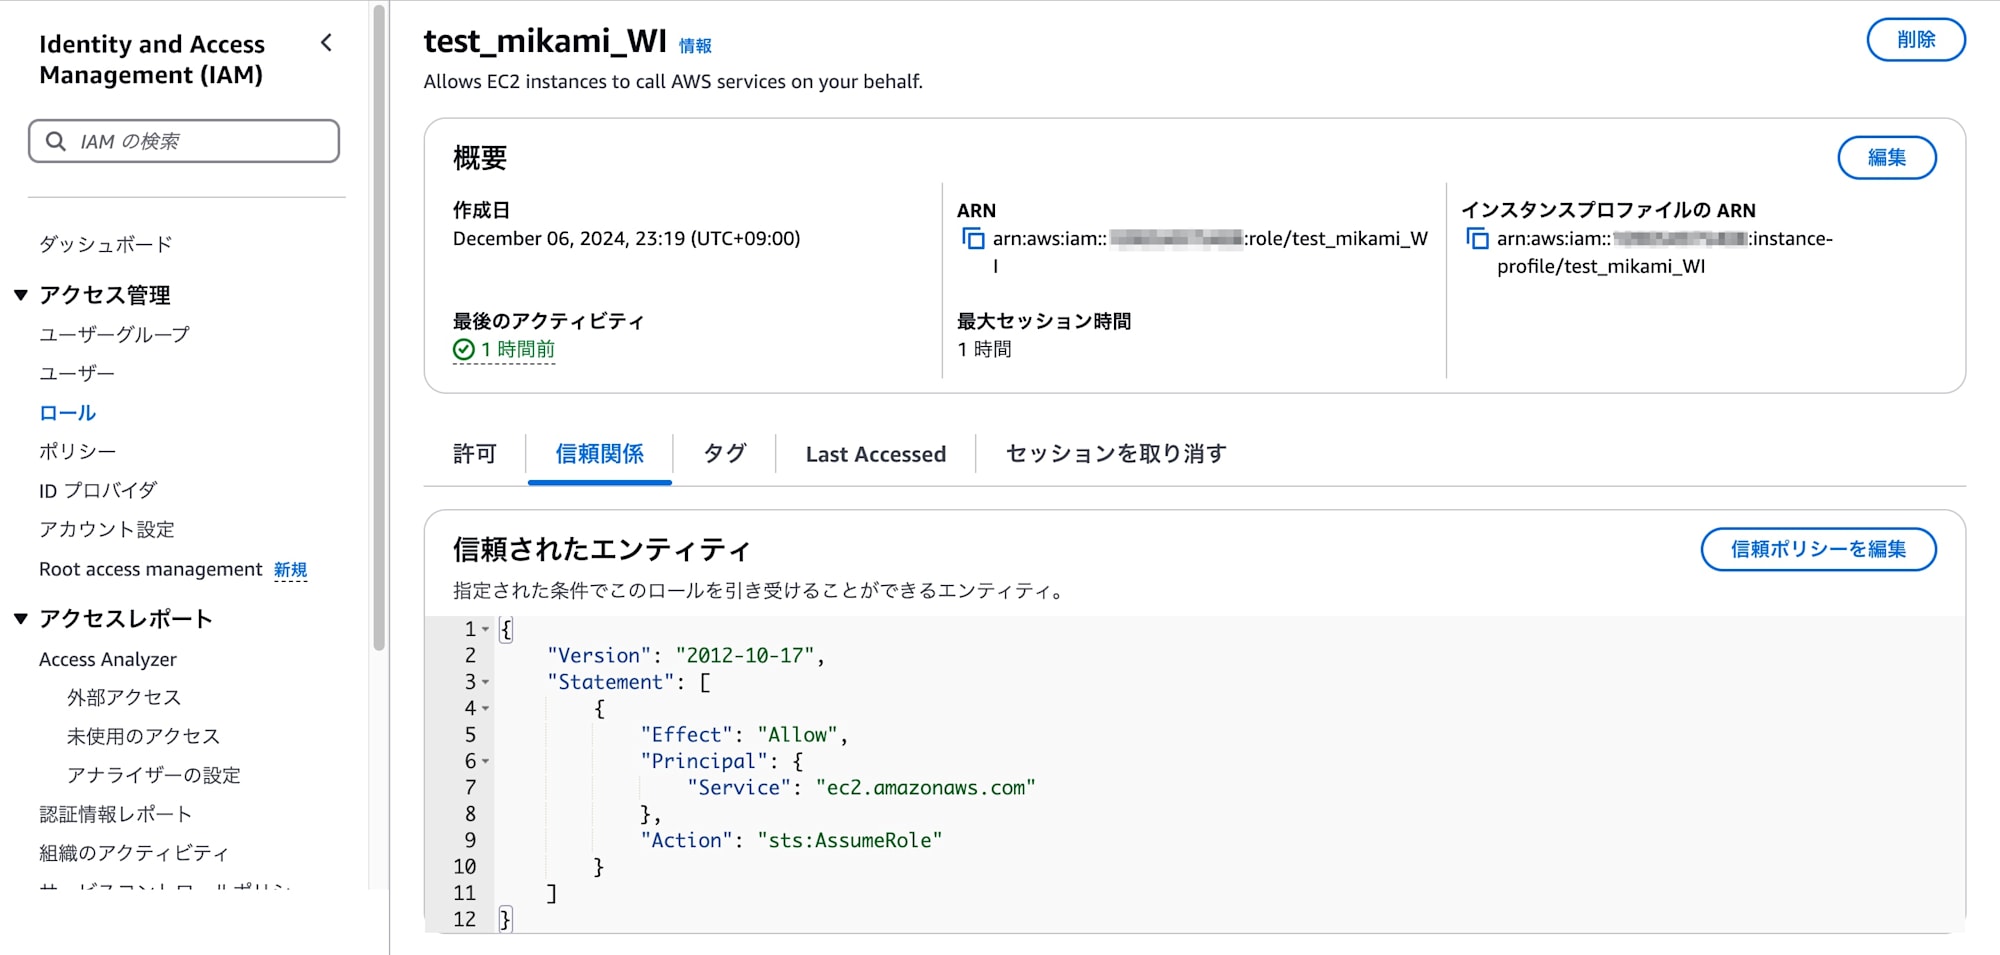Open 未使用のアクセス in the sidebar
Viewport: 2000px width, 955px height.
click(143, 736)
